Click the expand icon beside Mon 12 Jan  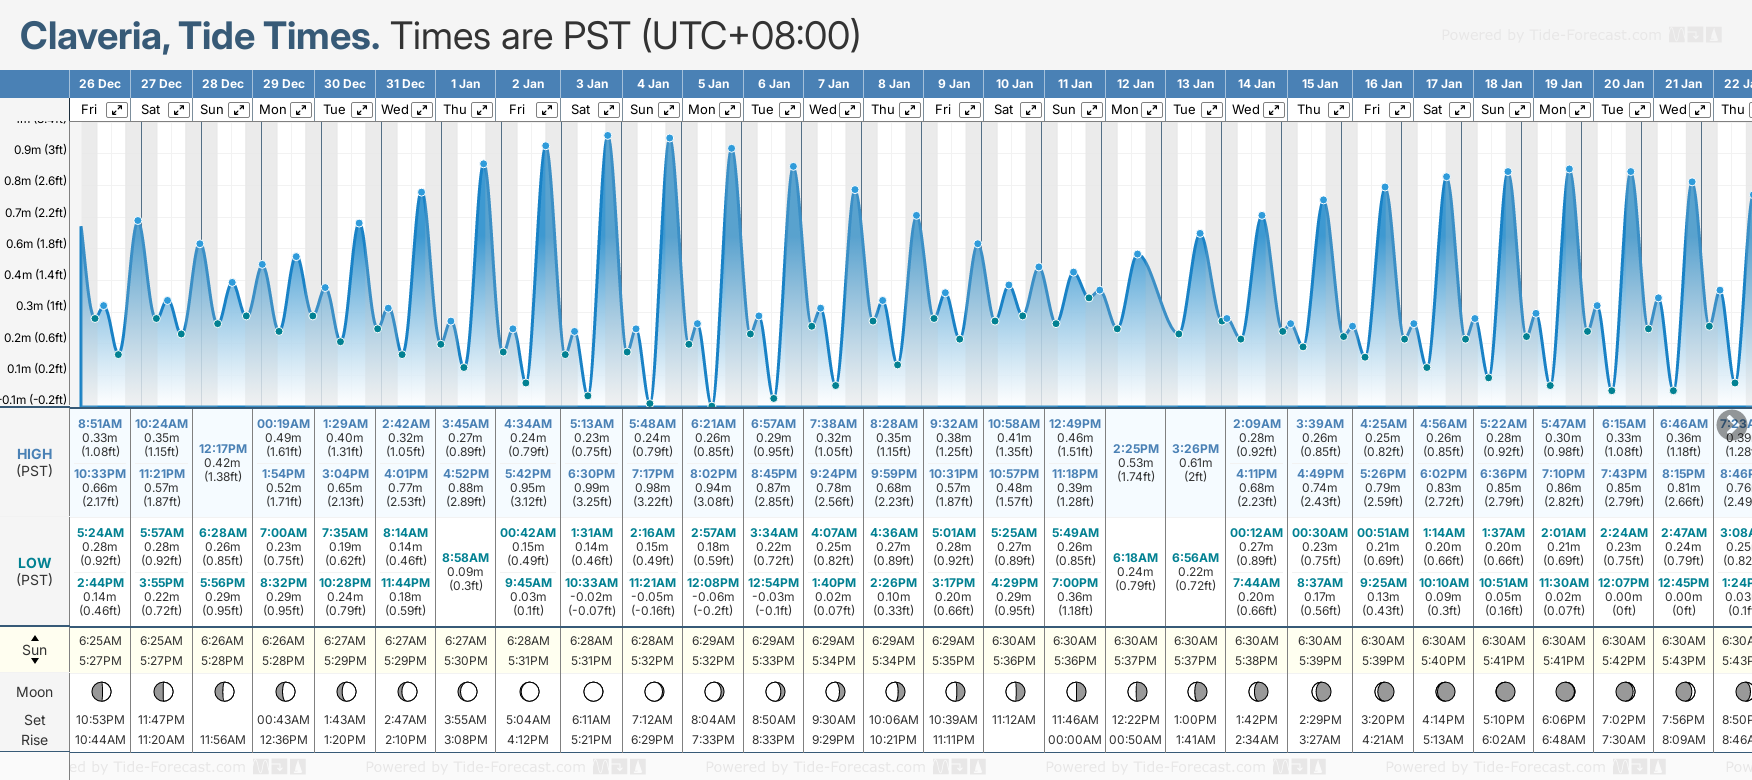(x=1152, y=110)
